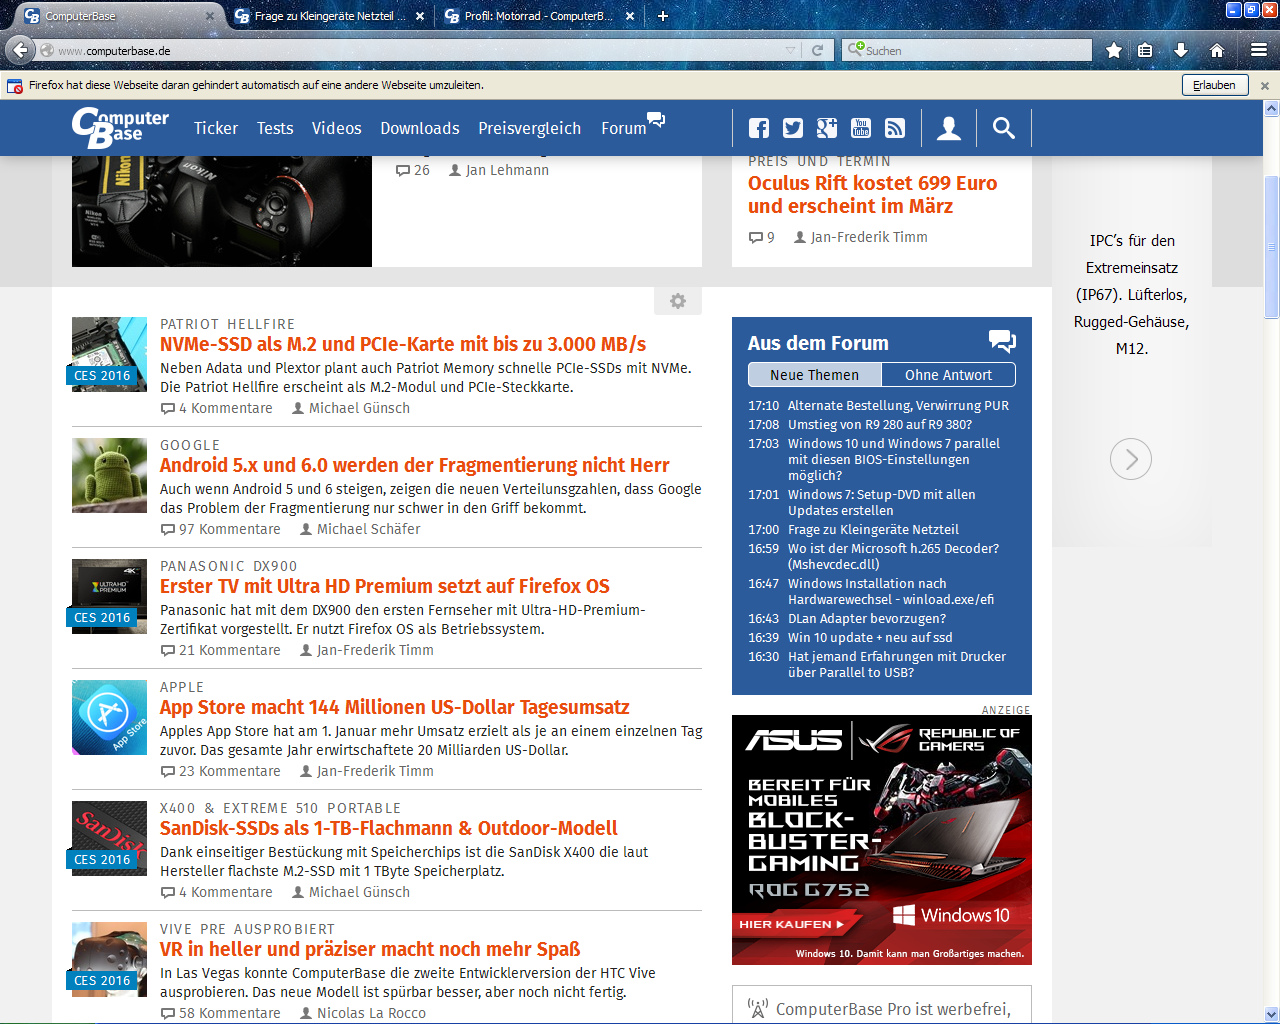Select Ohne Antwort forum toggle
The height and width of the screenshot is (1024, 1280).
pos(948,375)
